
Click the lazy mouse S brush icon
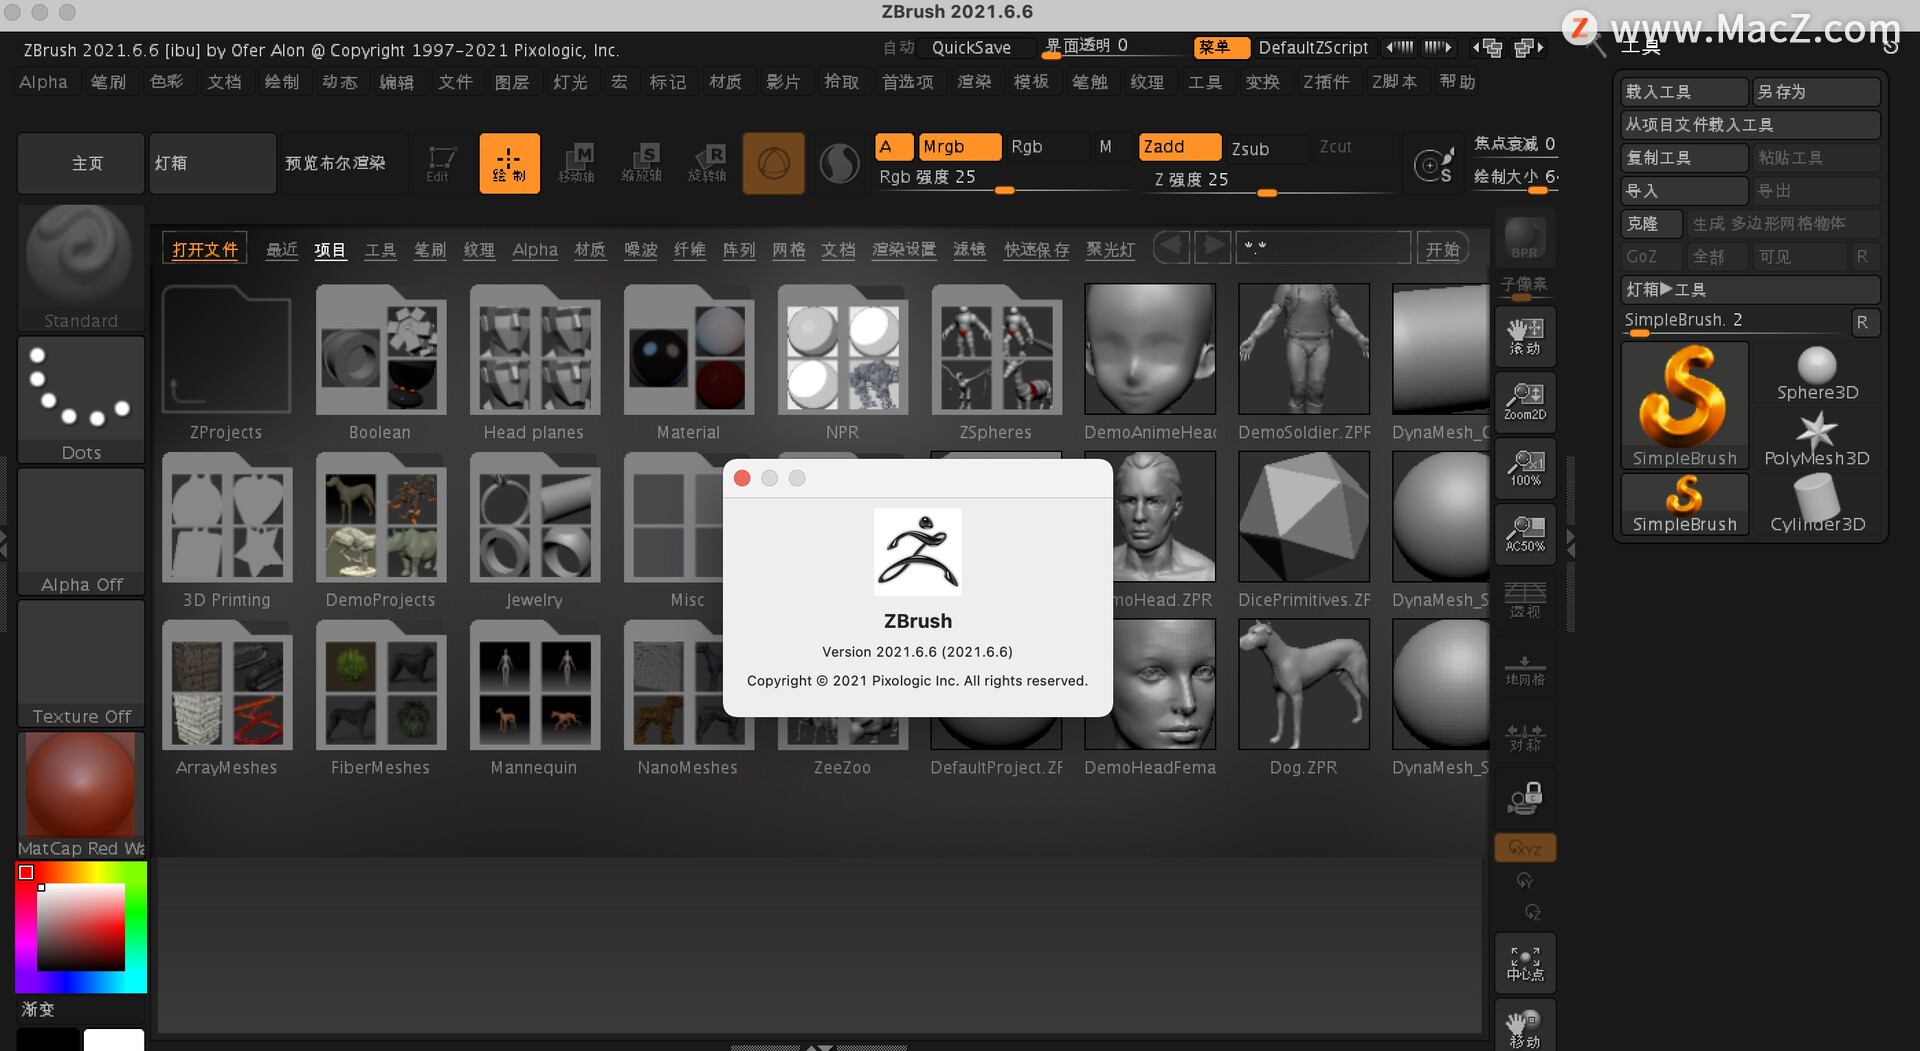pos(1433,164)
